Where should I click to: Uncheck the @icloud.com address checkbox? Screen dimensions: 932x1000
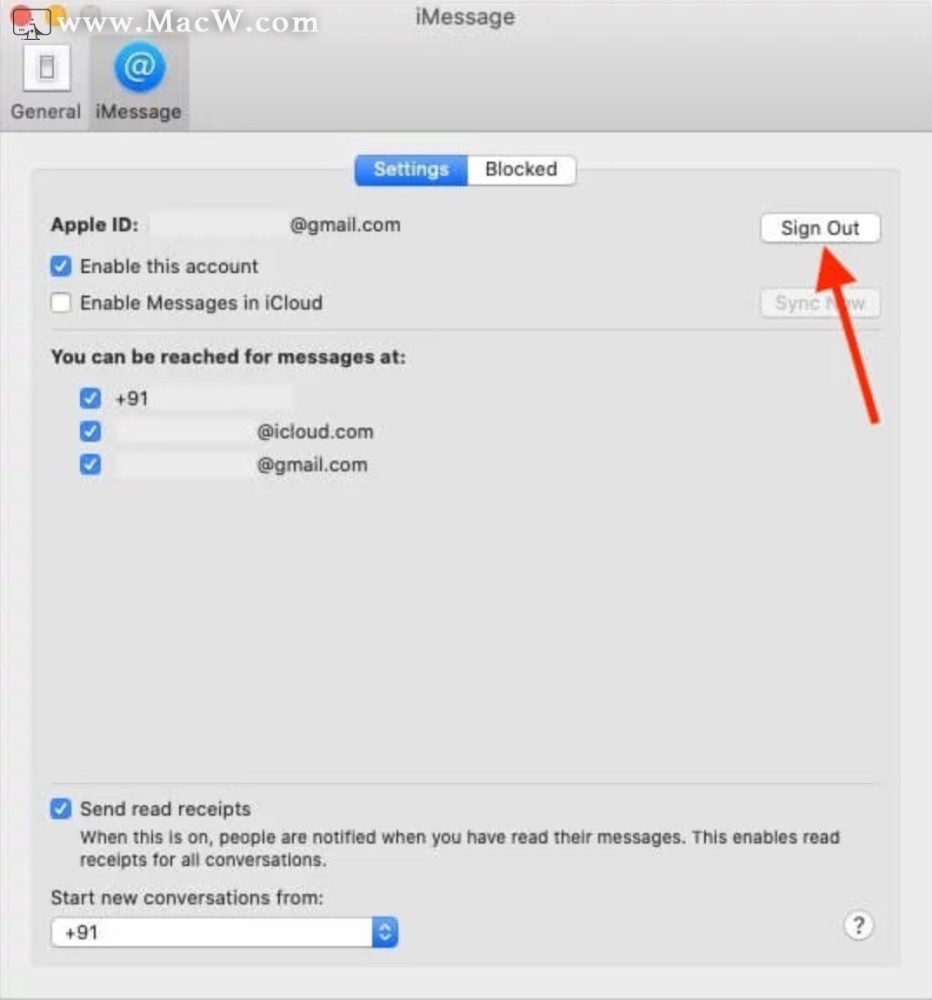click(91, 431)
